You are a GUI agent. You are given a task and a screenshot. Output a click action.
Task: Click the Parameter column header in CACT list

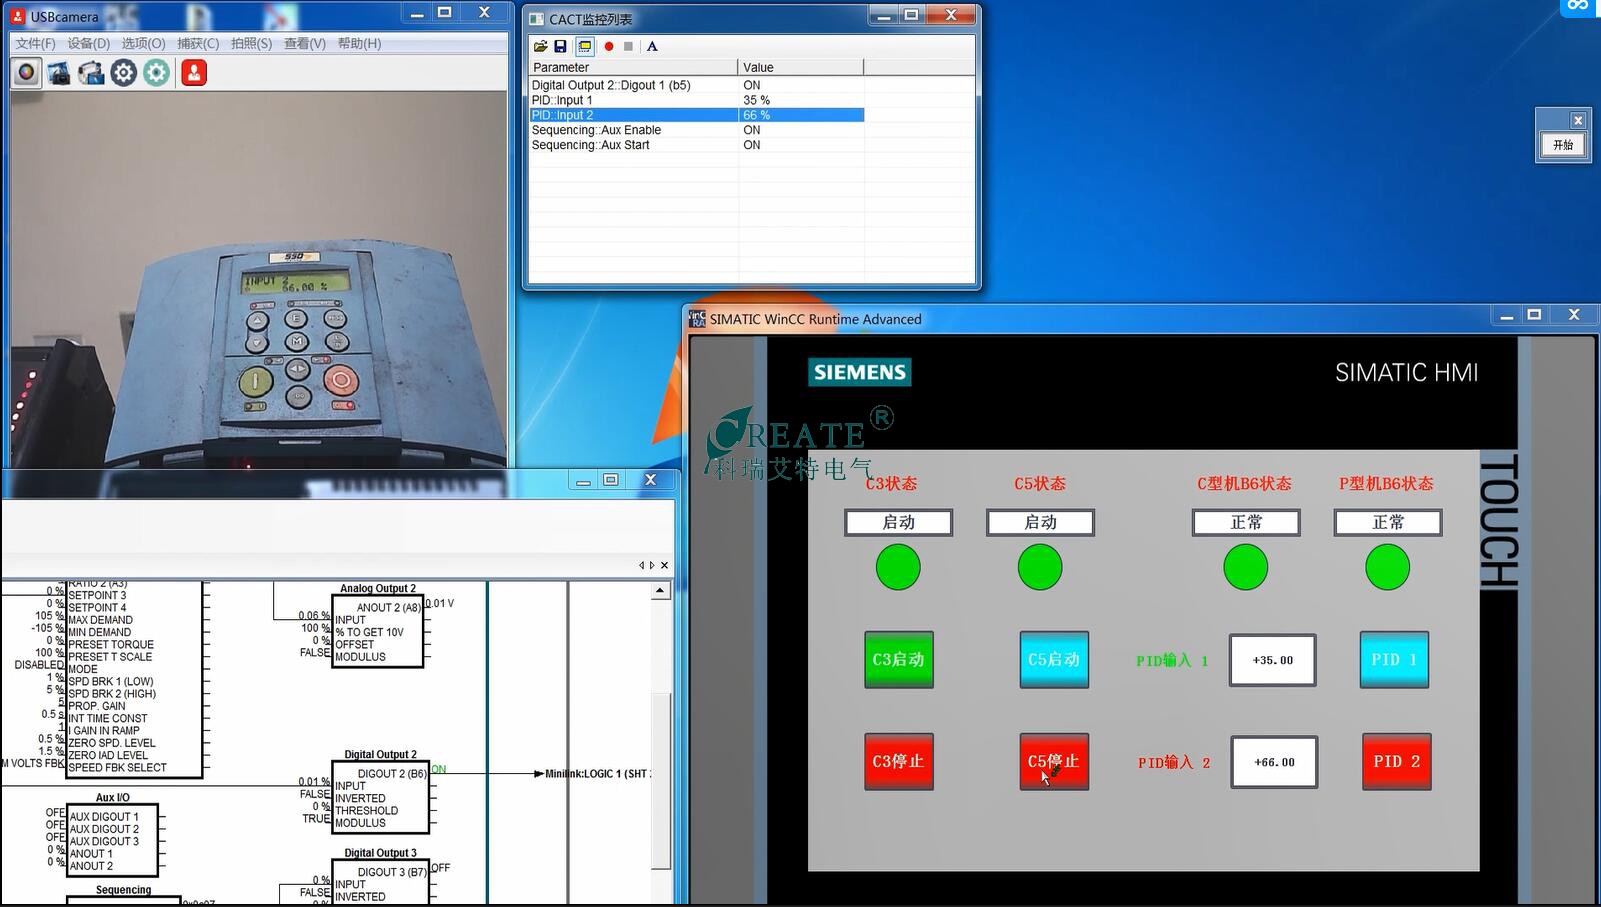pos(633,67)
